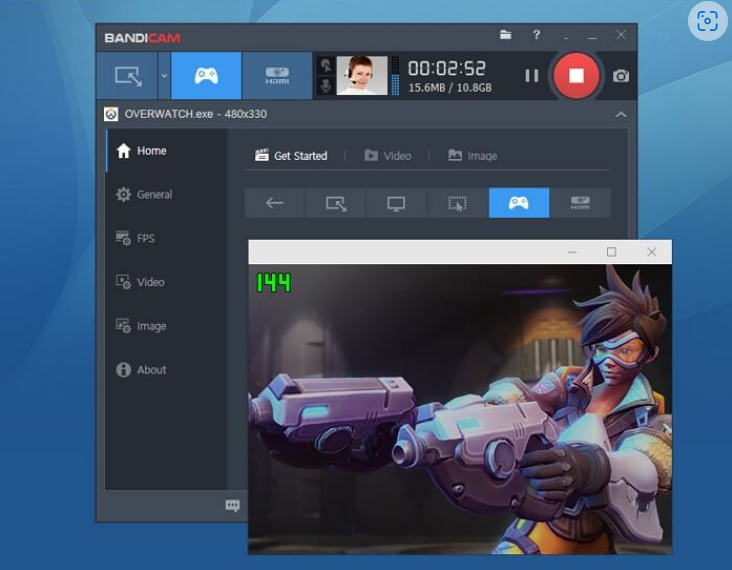Close the Overwatch game window
This screenshot has width=732, height=570.
pyautogui.click(x=652, y=252)
